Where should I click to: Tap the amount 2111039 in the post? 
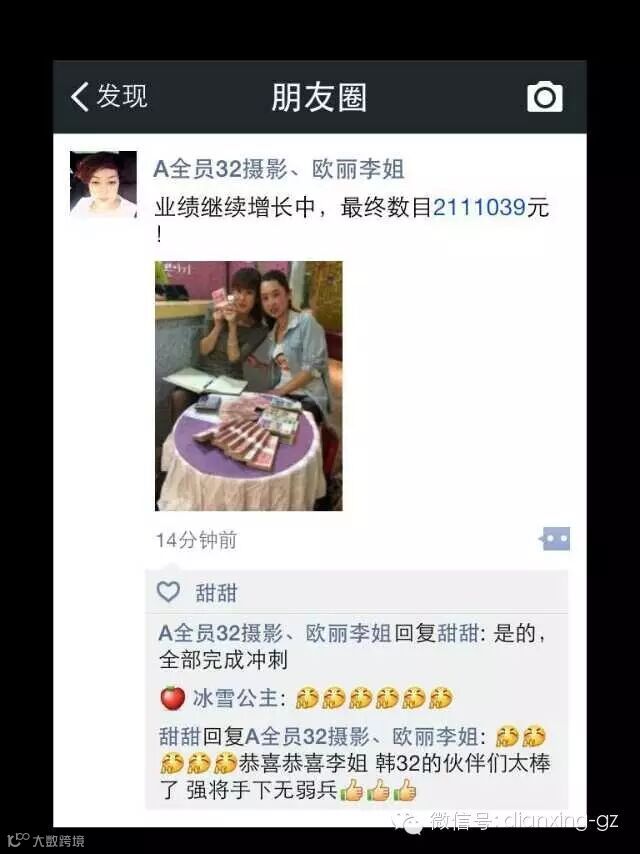[x=479, y=208]
